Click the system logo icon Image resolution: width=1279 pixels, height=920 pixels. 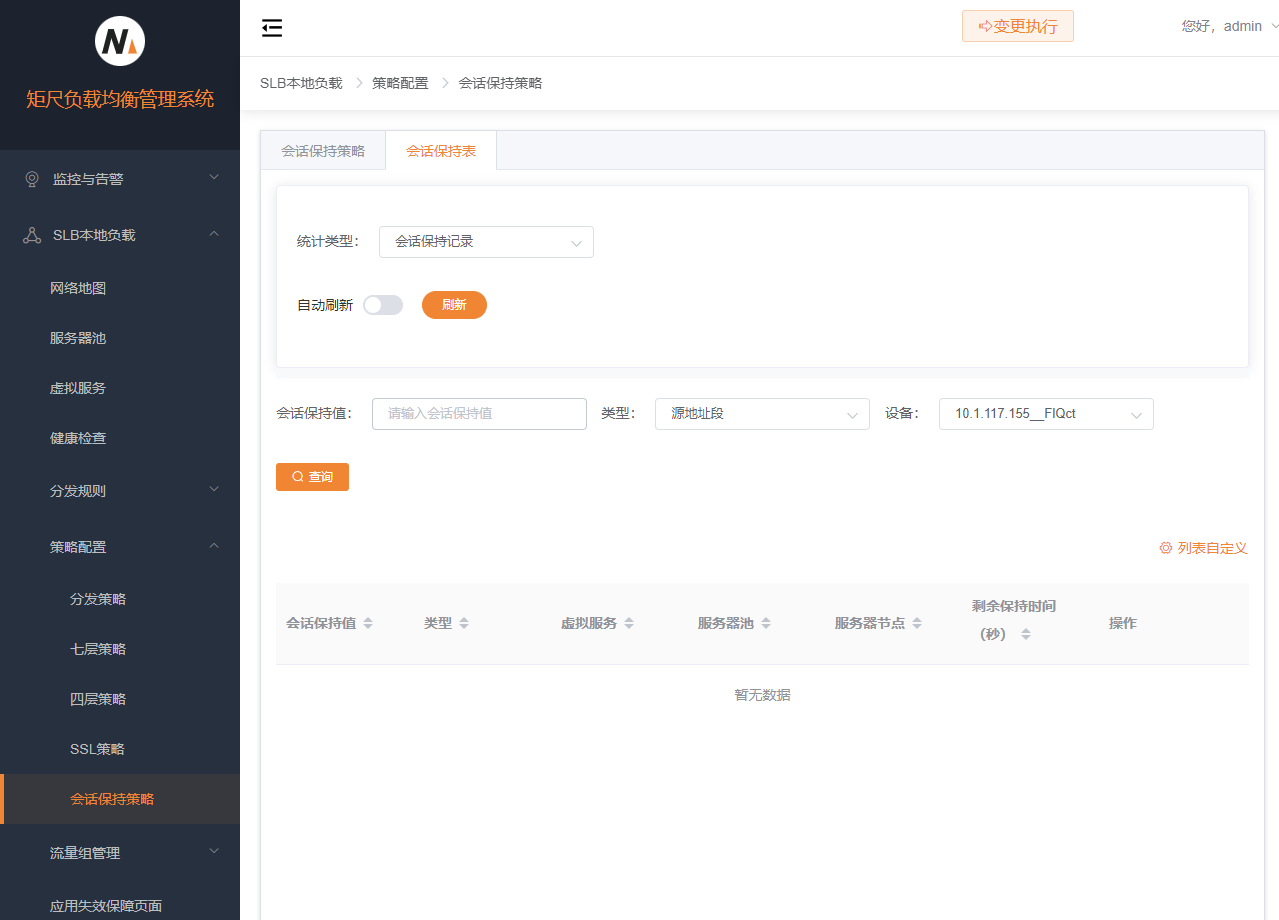point(120,42)
